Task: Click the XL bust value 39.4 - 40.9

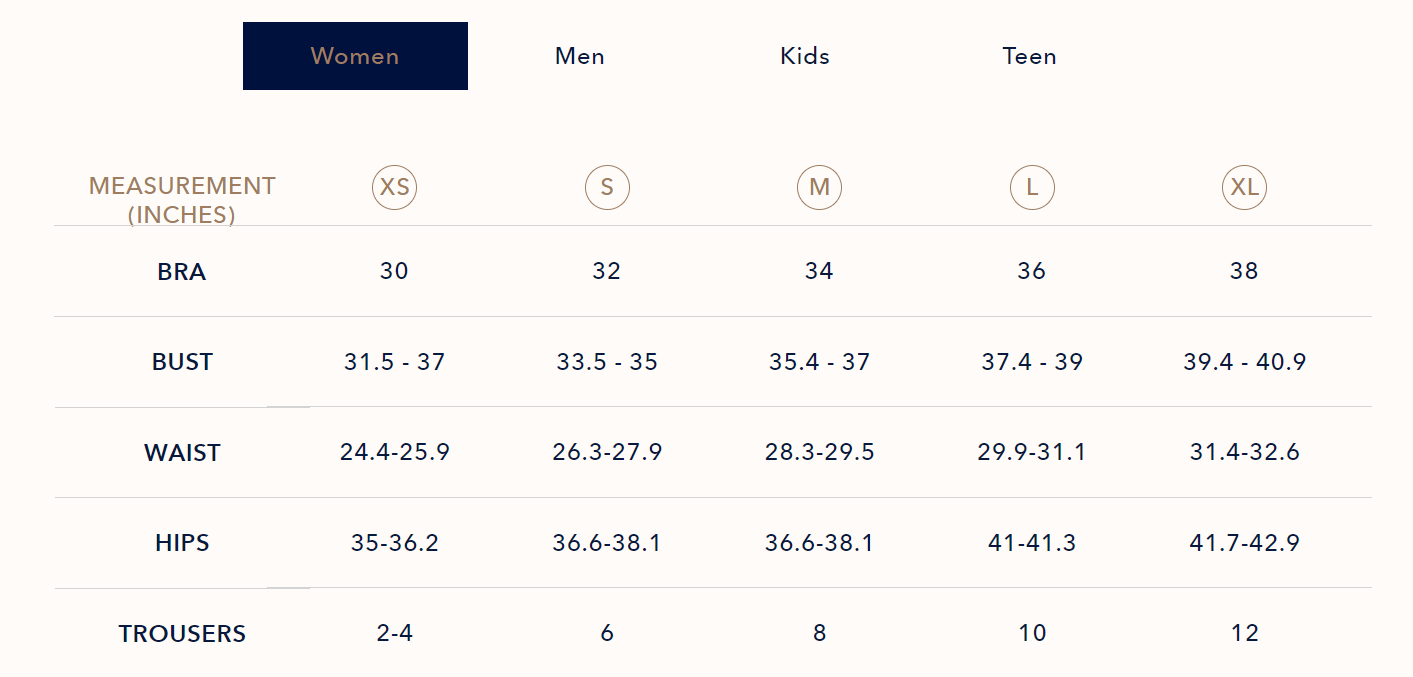Action: tap(1244, 362)
